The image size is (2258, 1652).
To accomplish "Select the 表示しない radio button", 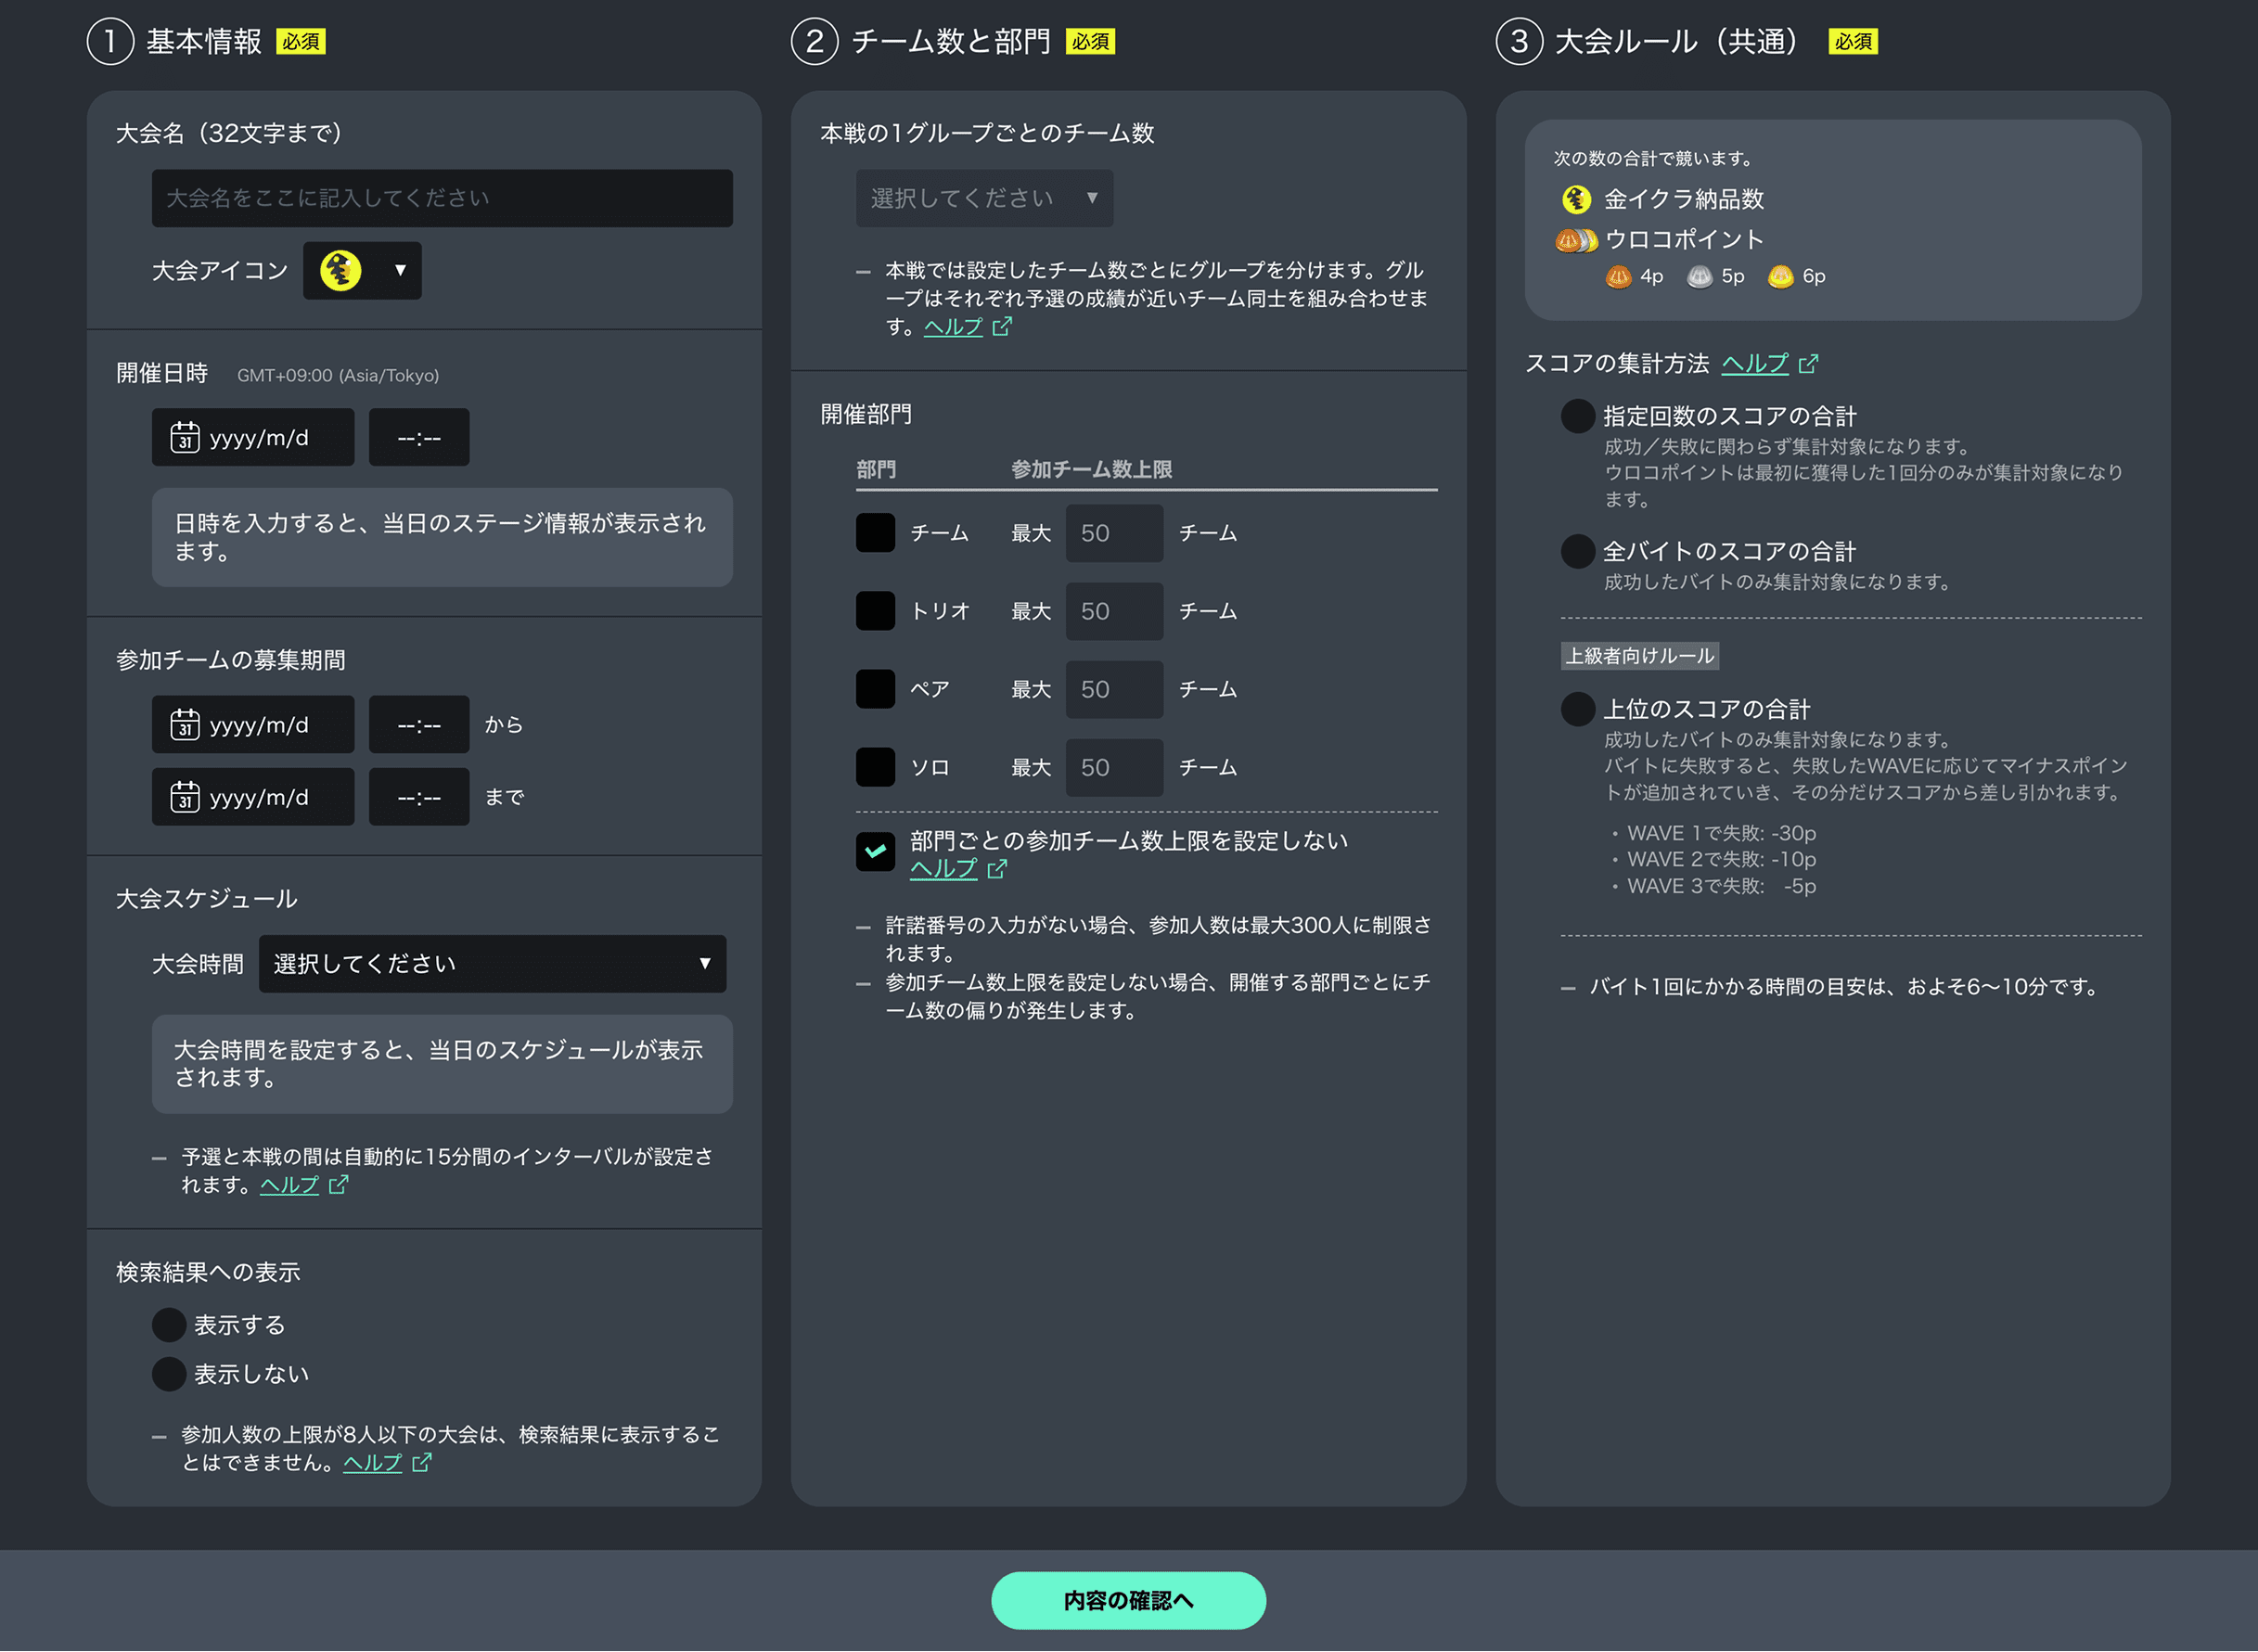I will (169, 1374).
